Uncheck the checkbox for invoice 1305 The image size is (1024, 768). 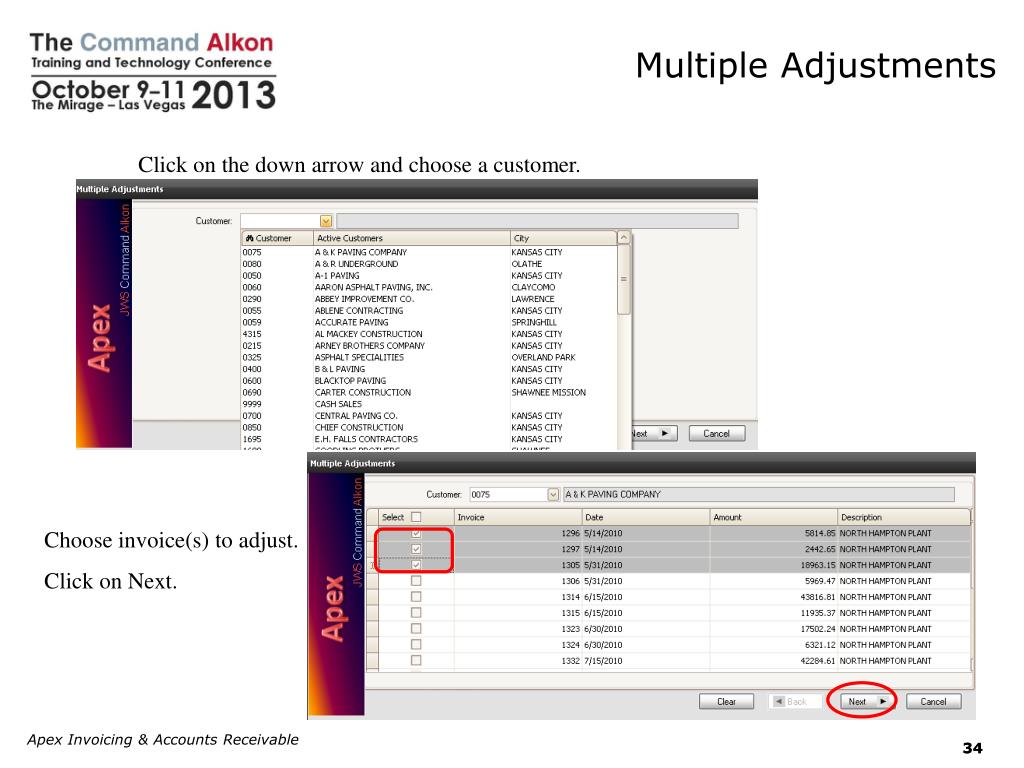point(416,566)
